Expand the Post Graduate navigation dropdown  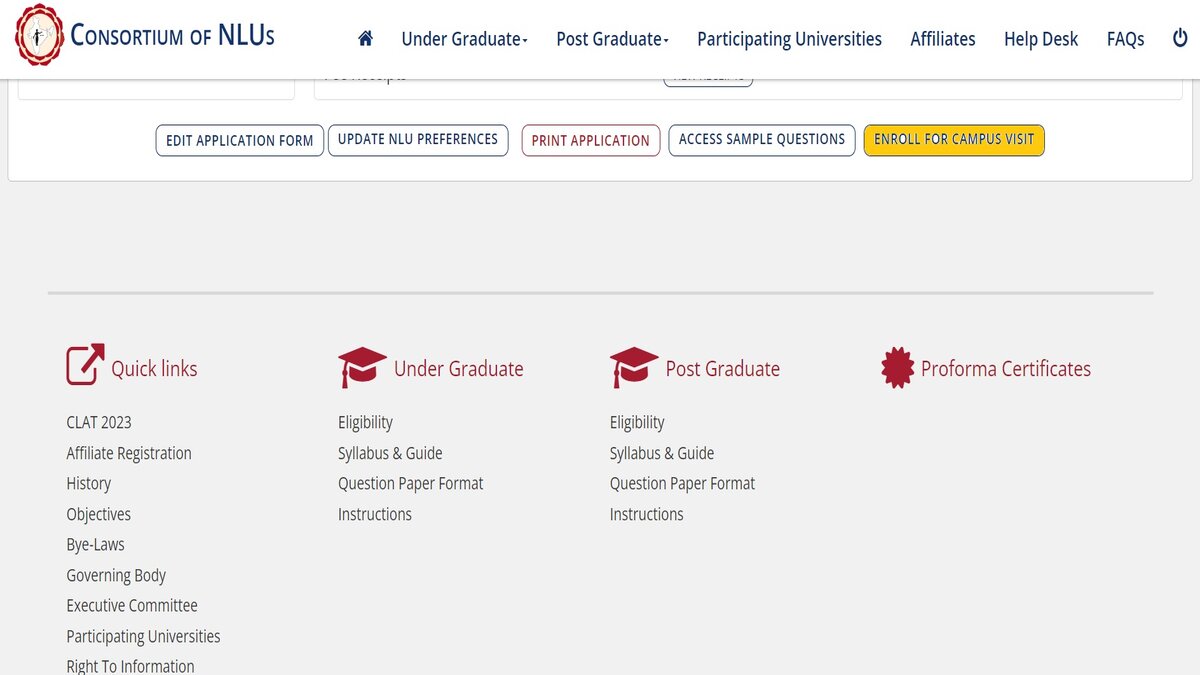coord(611,38)
